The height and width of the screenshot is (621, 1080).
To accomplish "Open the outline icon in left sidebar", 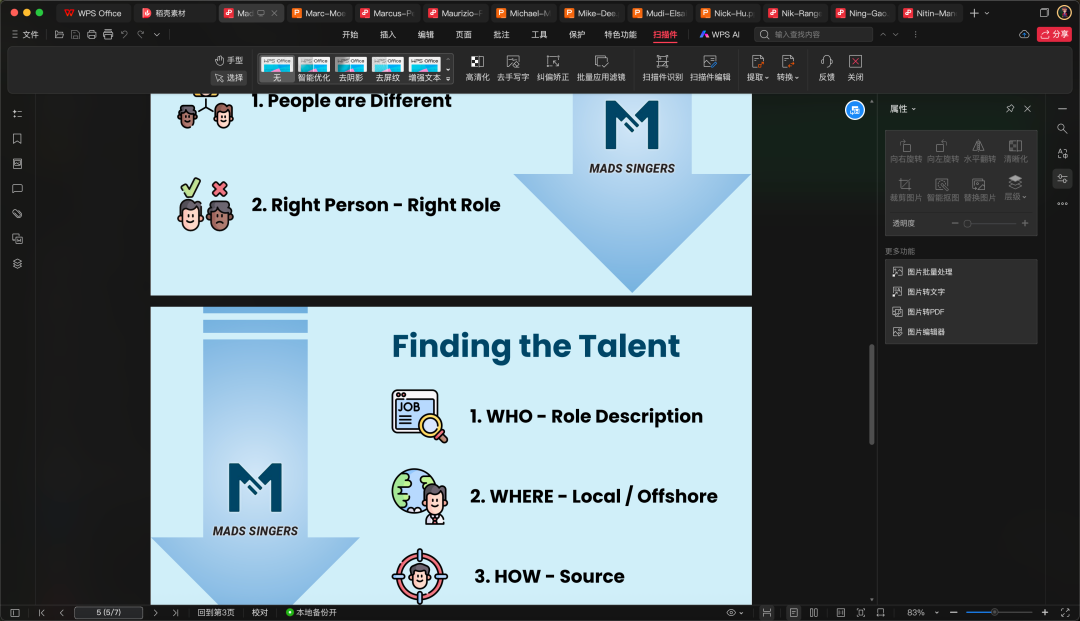I will pyautogui.click(x=18, y=114).
